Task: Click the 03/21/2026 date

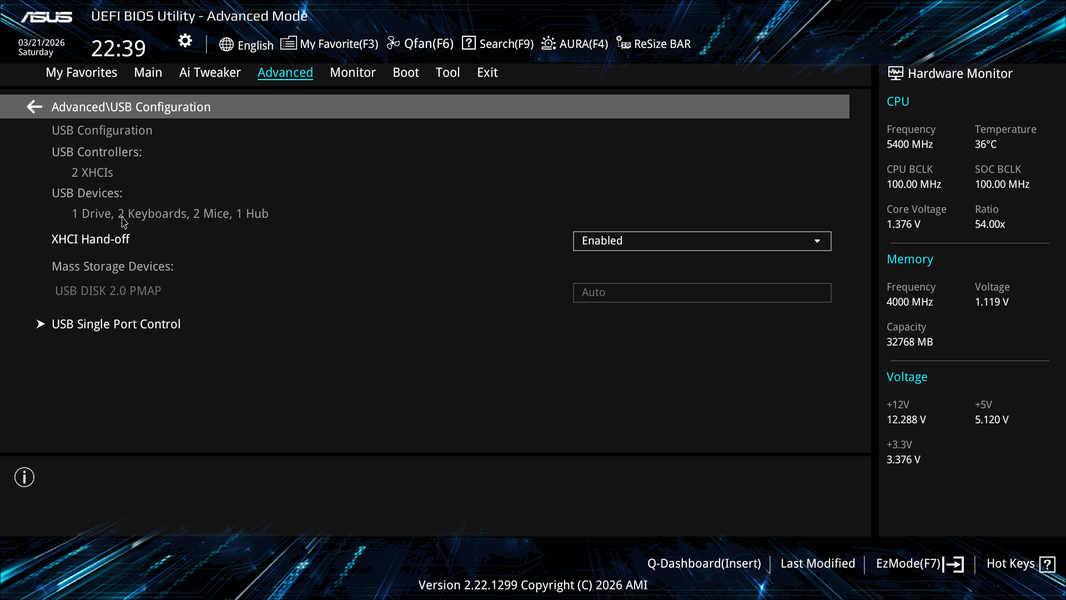Action: [41, 42]
